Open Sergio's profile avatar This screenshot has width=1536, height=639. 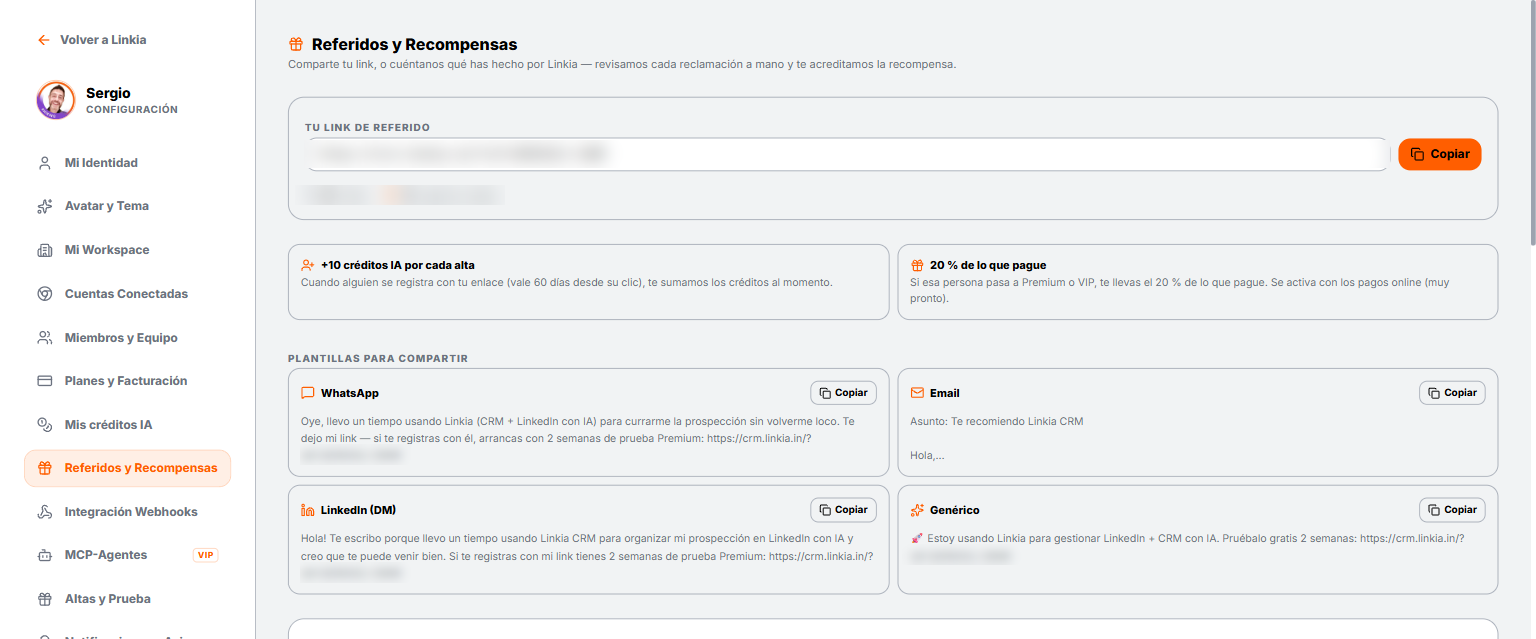tap(56, 100)
